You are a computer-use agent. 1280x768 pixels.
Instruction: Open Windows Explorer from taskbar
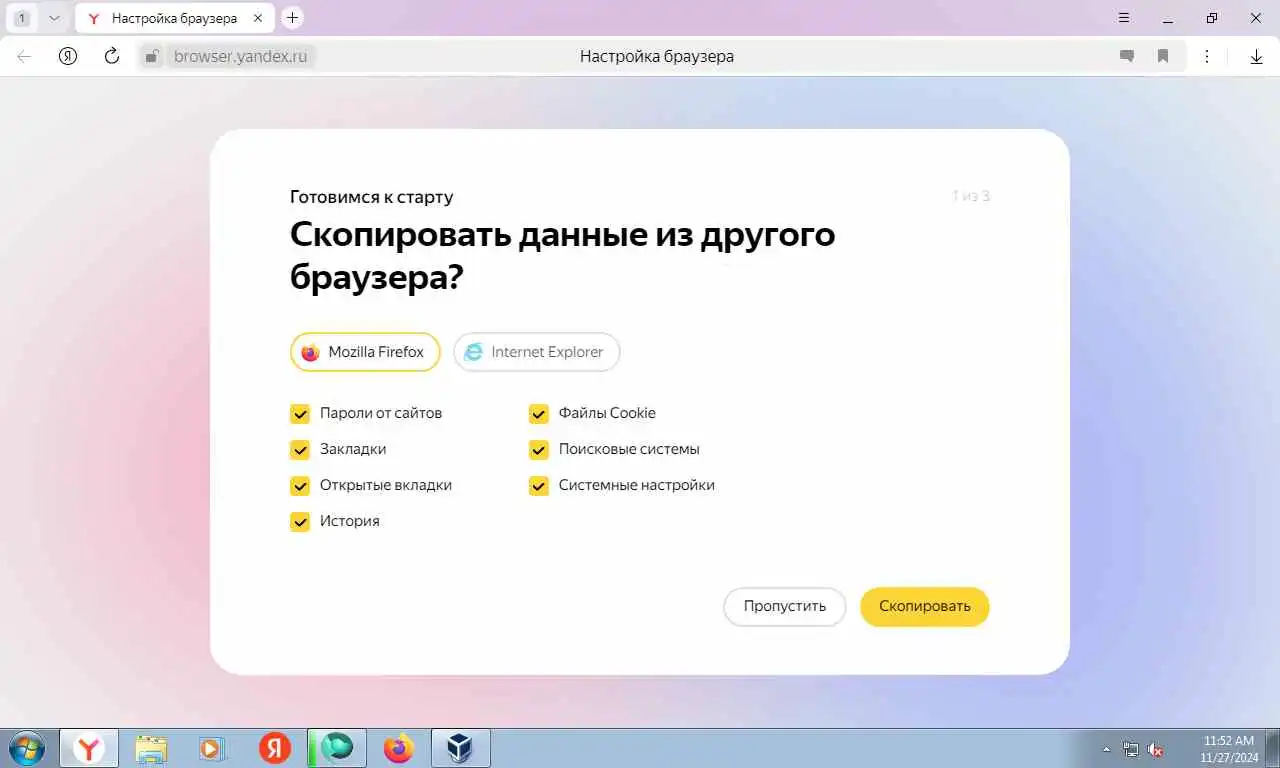point(152,748)
